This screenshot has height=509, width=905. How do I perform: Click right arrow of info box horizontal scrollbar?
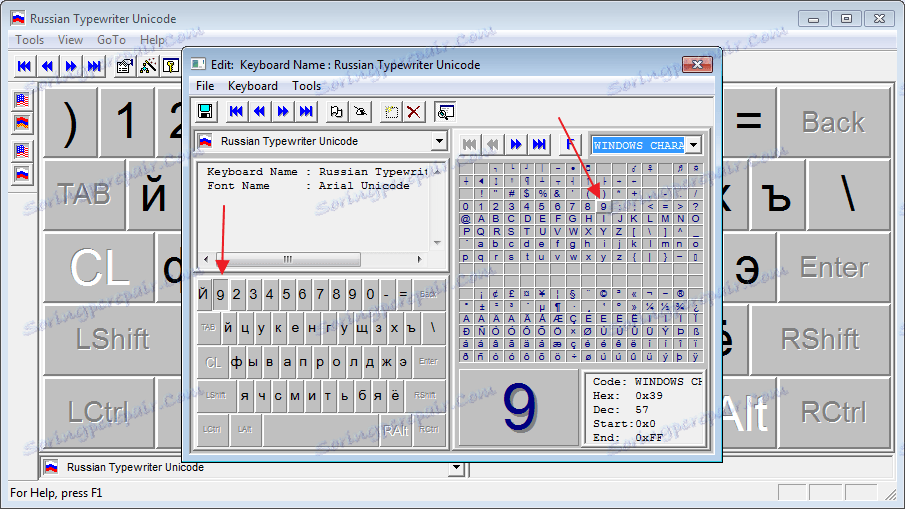(x=420, y=259)
